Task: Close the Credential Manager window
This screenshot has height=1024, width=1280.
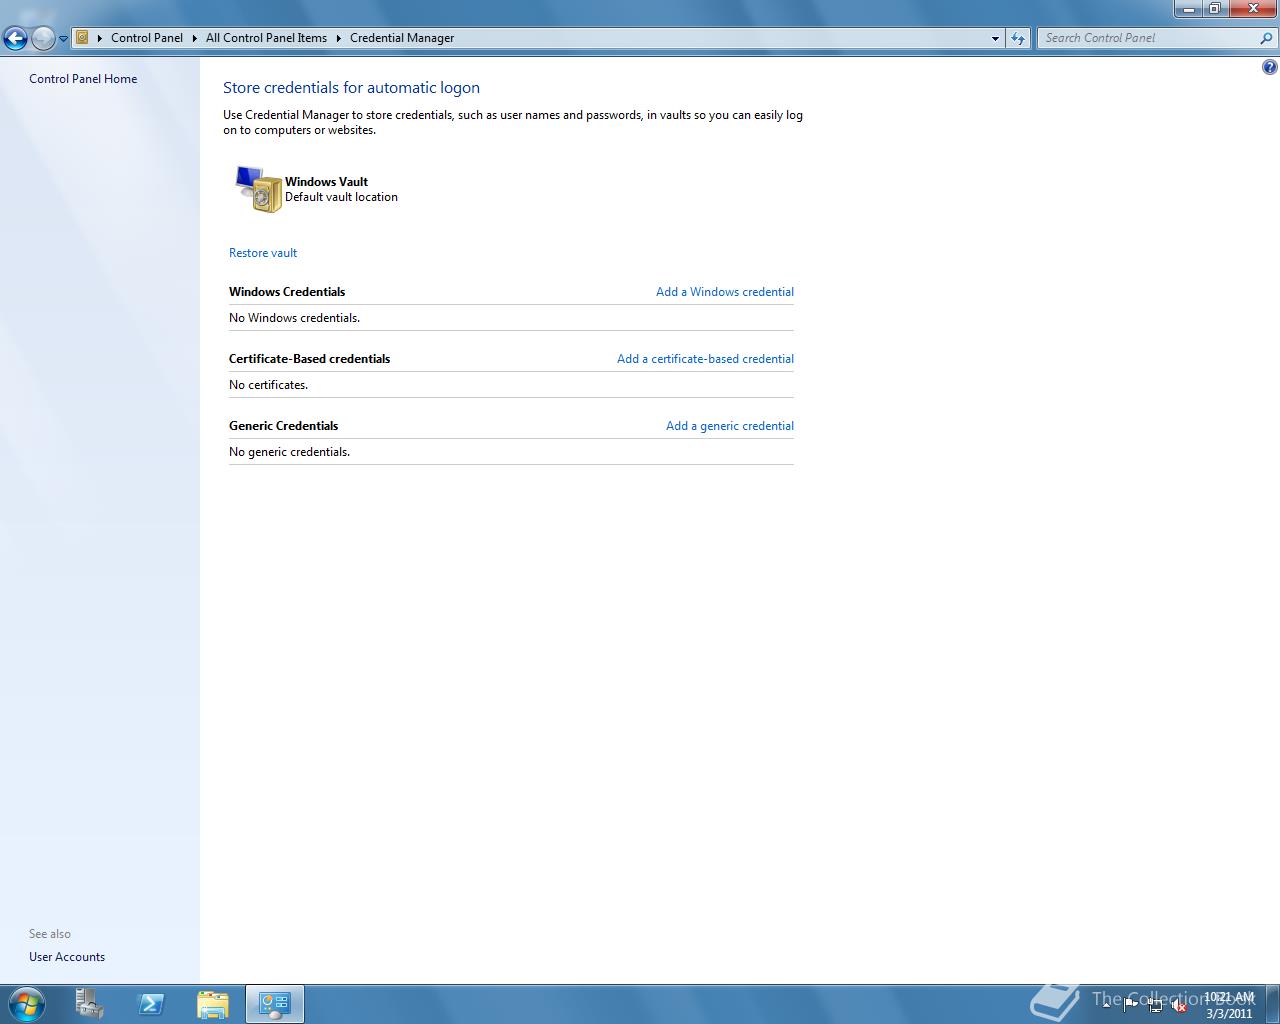Action: (x=1252, y=9)
